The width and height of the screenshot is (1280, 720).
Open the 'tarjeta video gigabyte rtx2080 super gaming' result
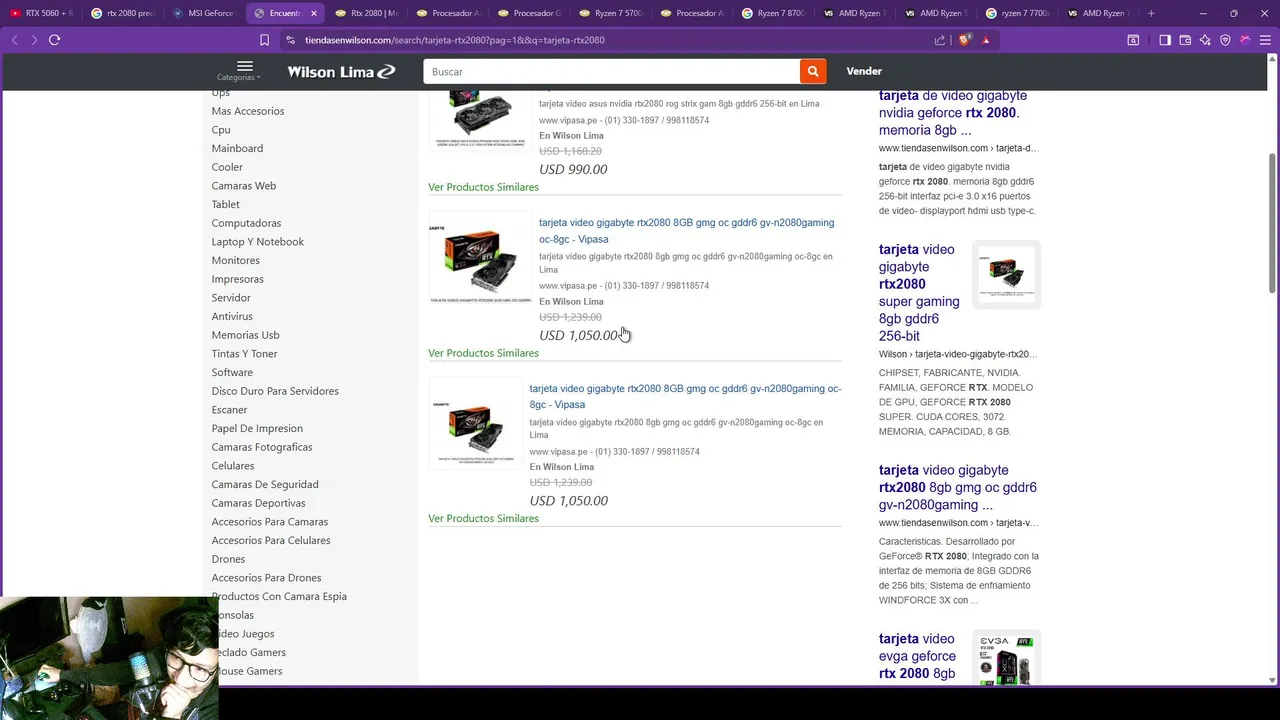point(919,292)
